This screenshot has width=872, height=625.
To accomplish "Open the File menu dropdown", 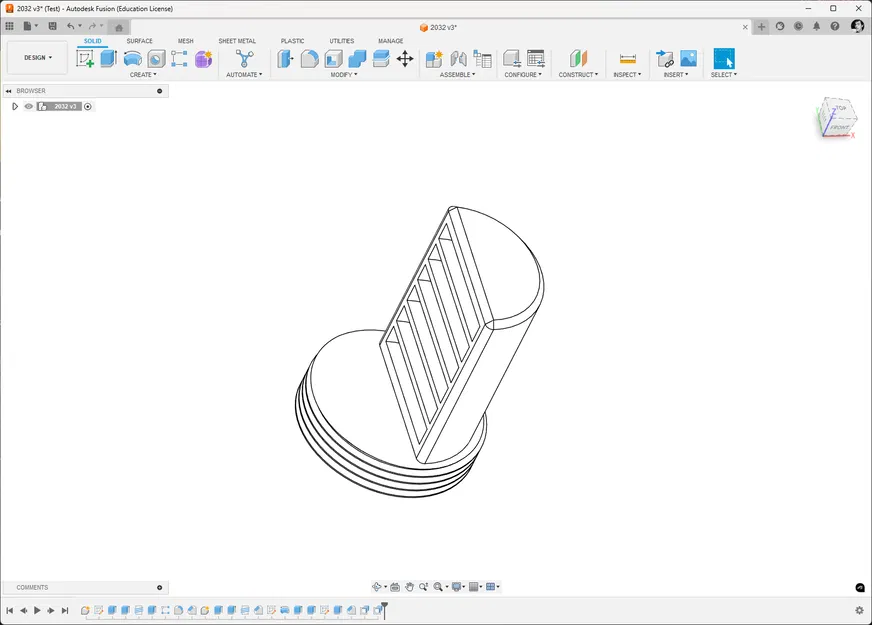I will coord(31,26).
